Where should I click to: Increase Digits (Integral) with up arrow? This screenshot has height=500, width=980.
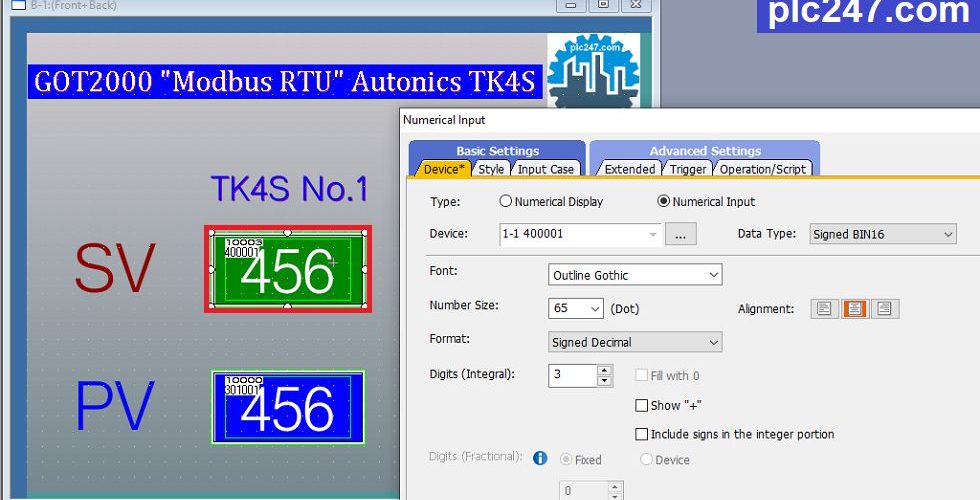tap(604, 370)
